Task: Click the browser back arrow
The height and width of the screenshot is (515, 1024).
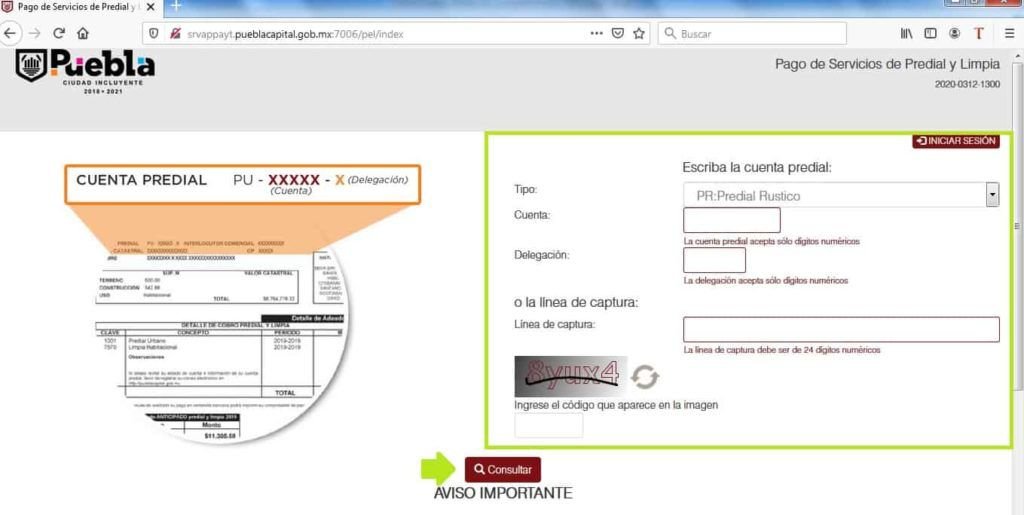Action: coord(10,33)
